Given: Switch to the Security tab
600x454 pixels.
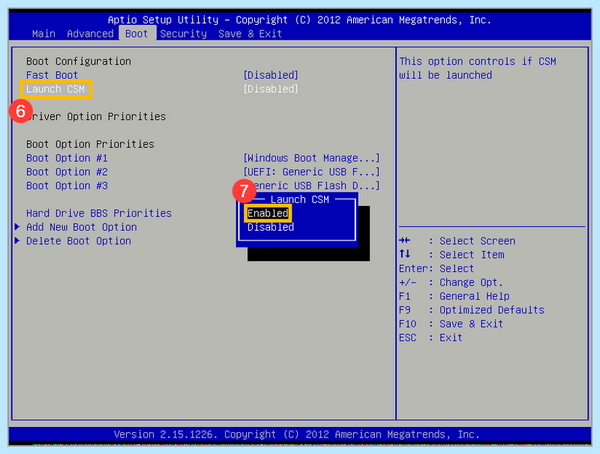Looking at the screenshot, I should (x=183, y=34).
